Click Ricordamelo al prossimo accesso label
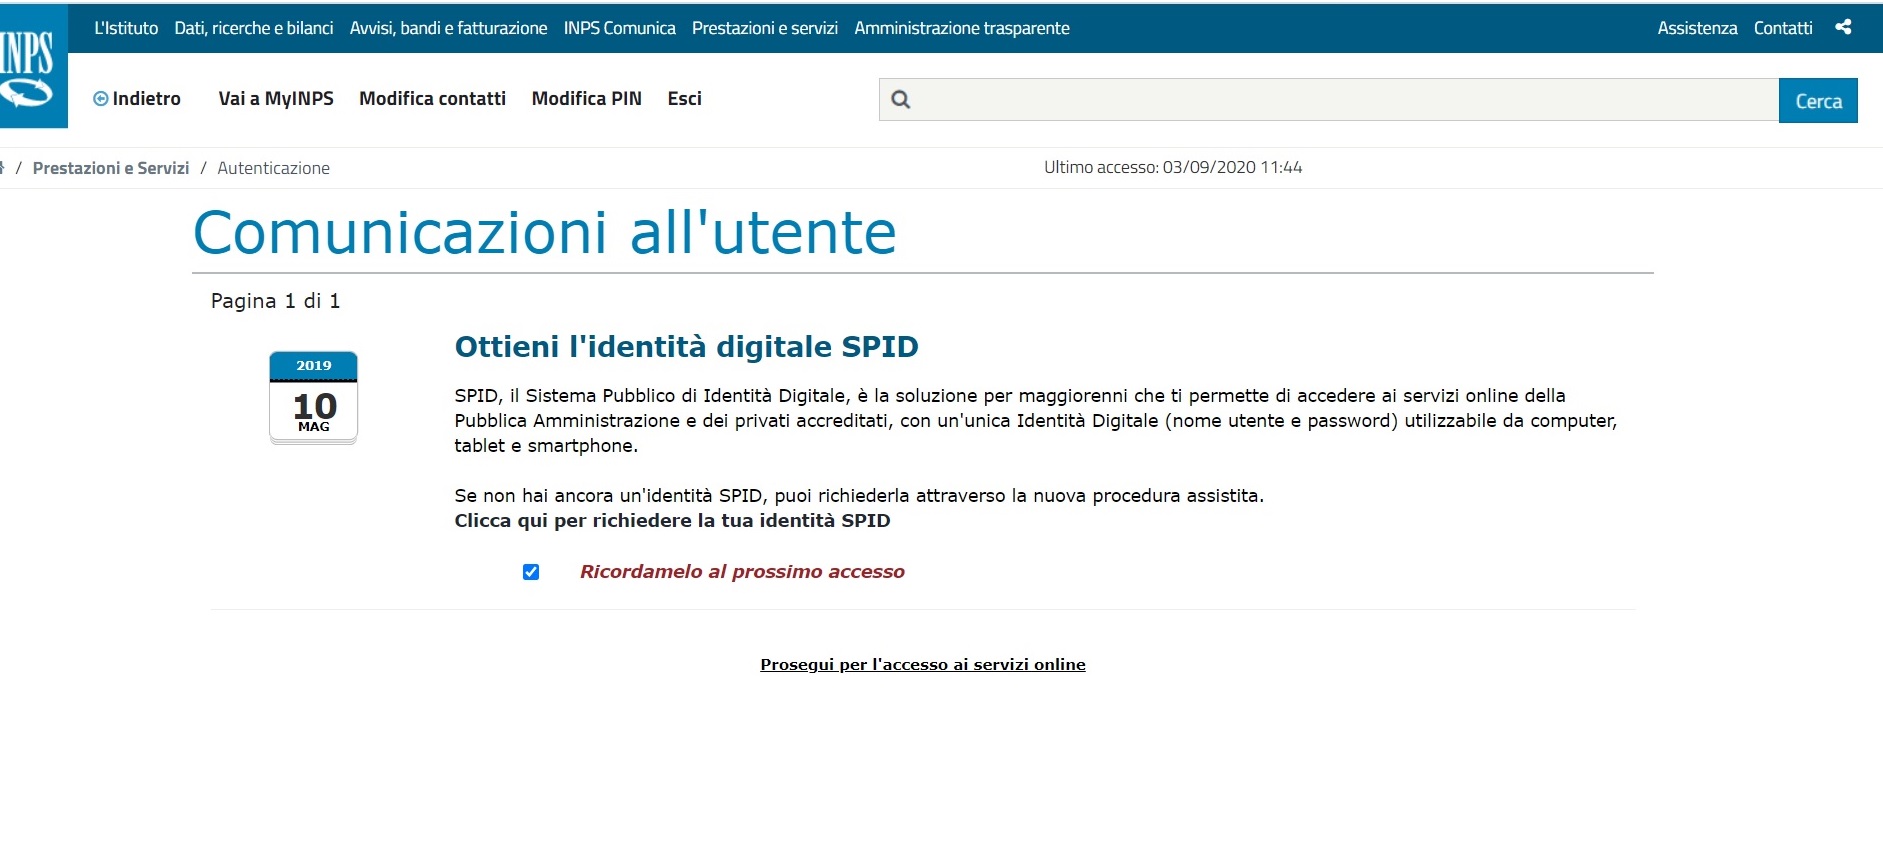 coord(742,572)
